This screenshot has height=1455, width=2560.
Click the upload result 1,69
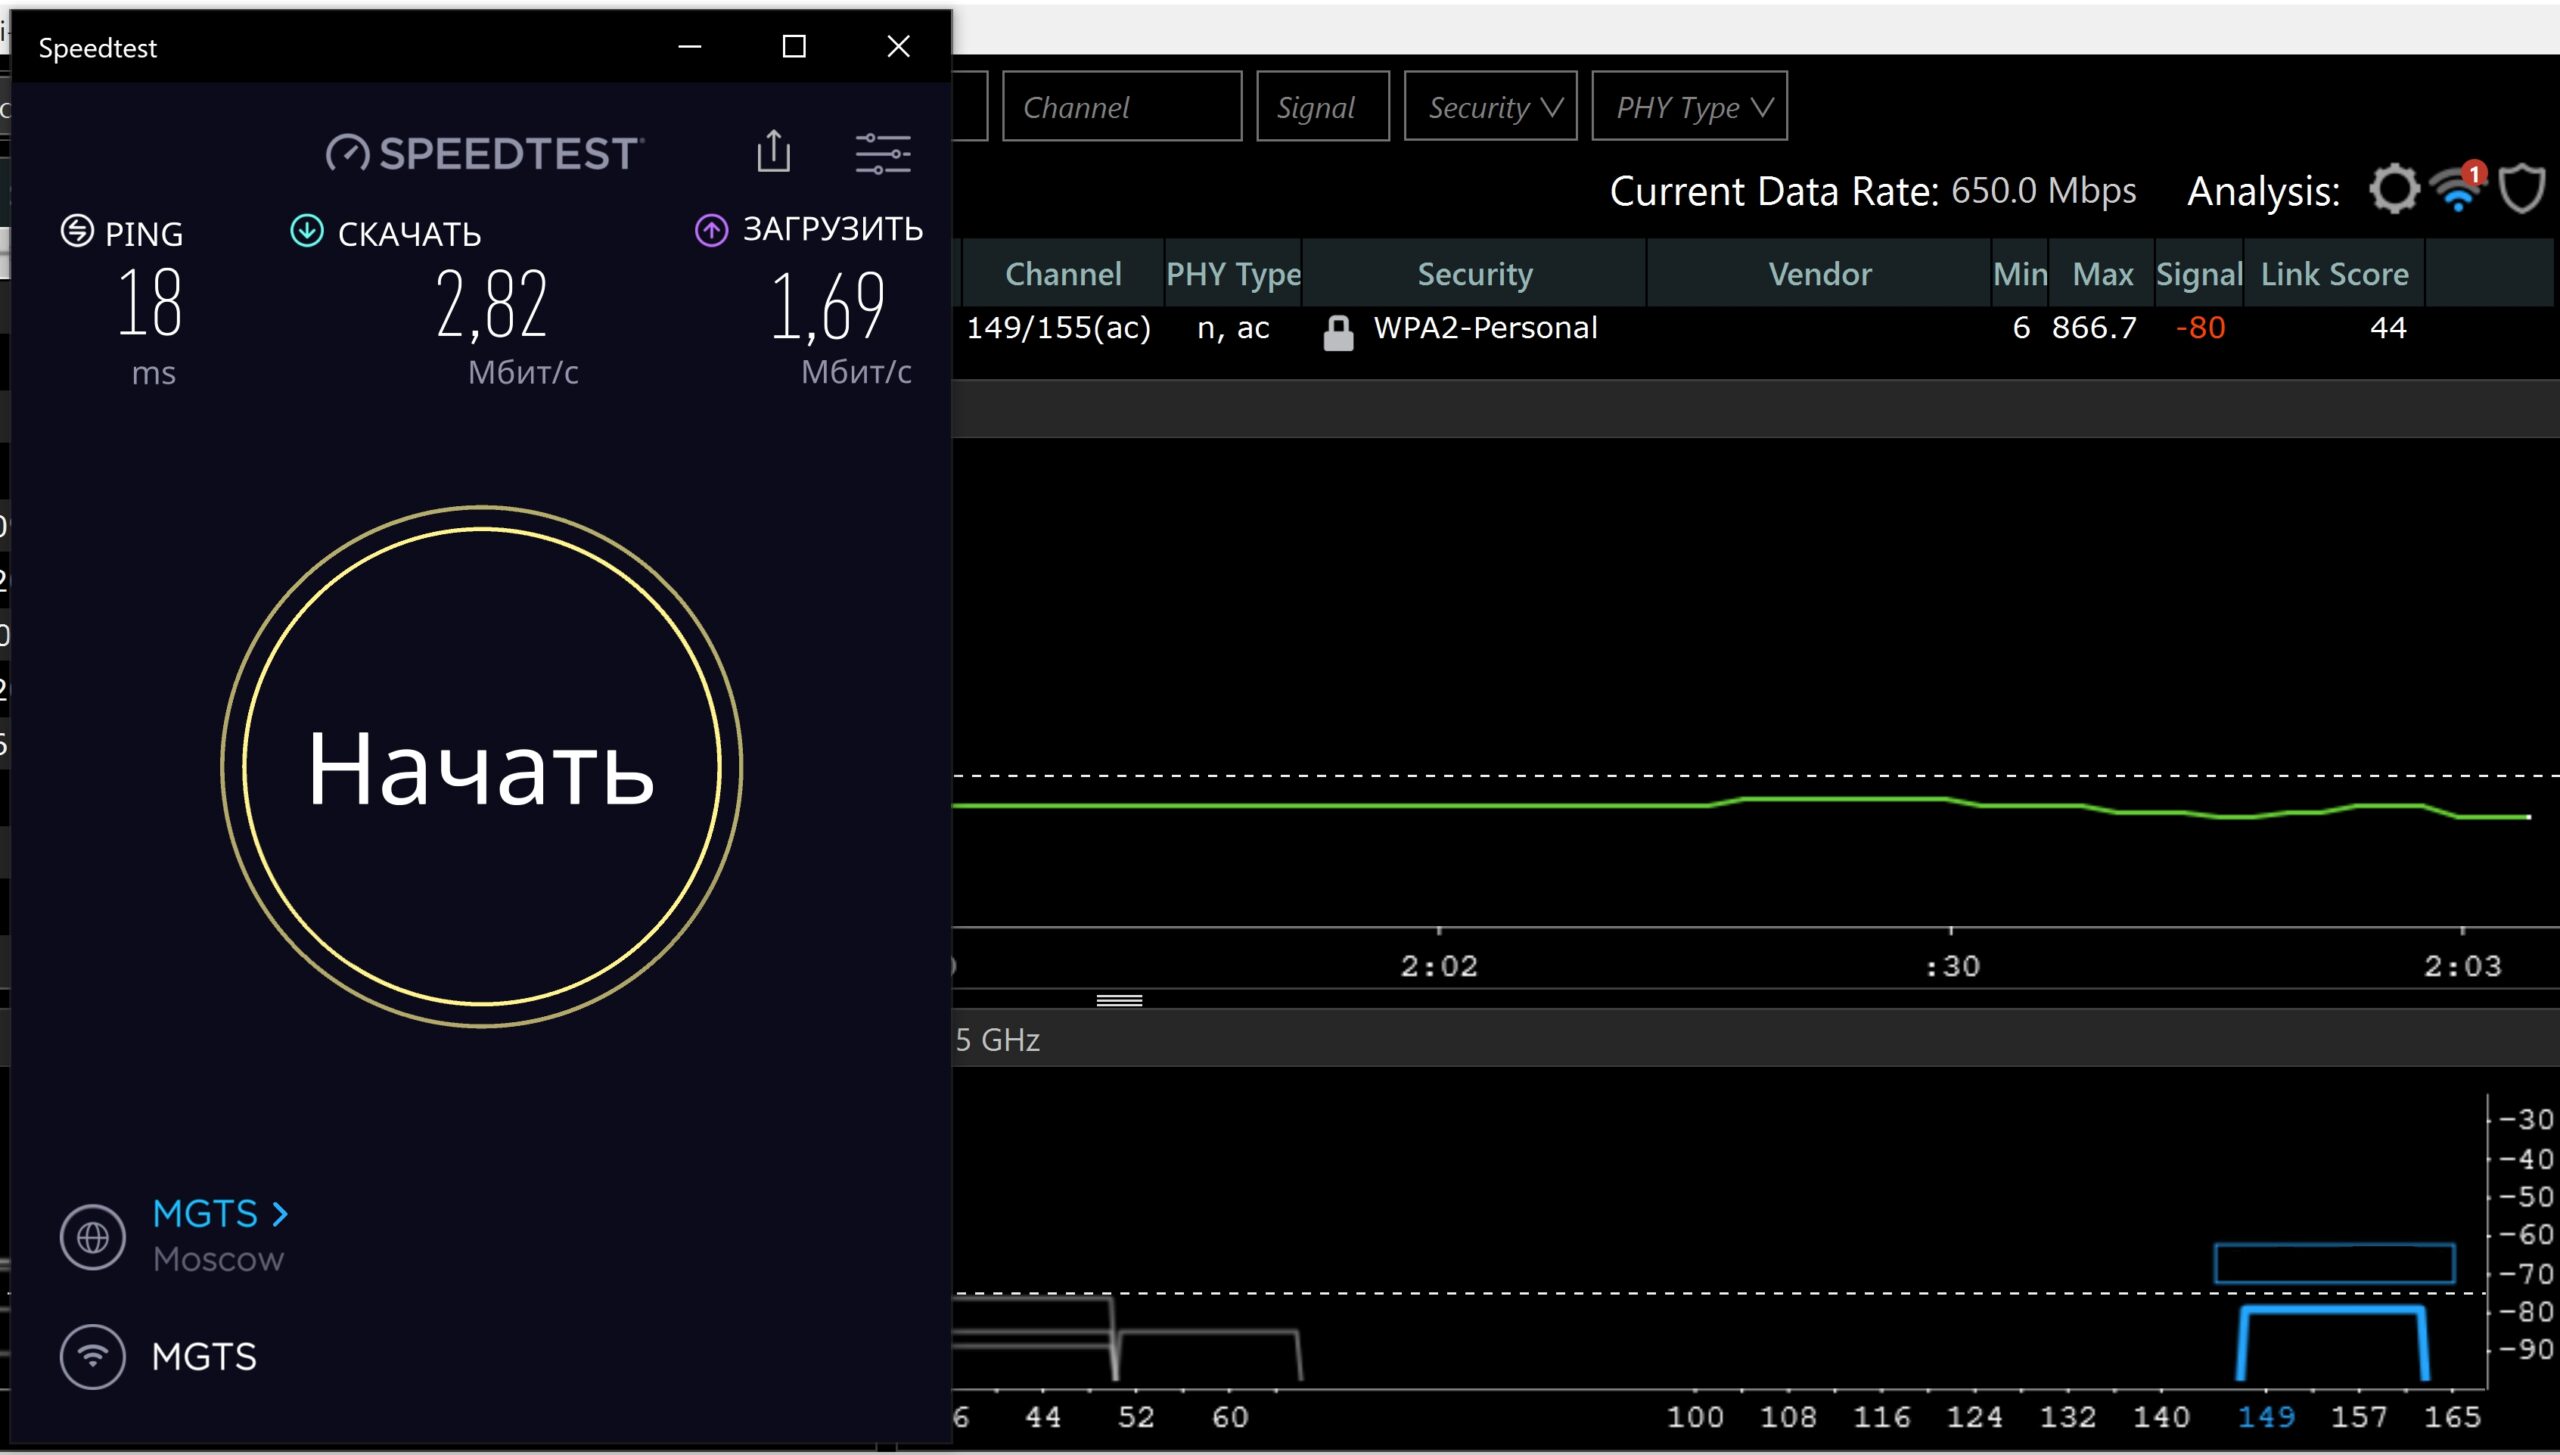(x=827, y=306)
